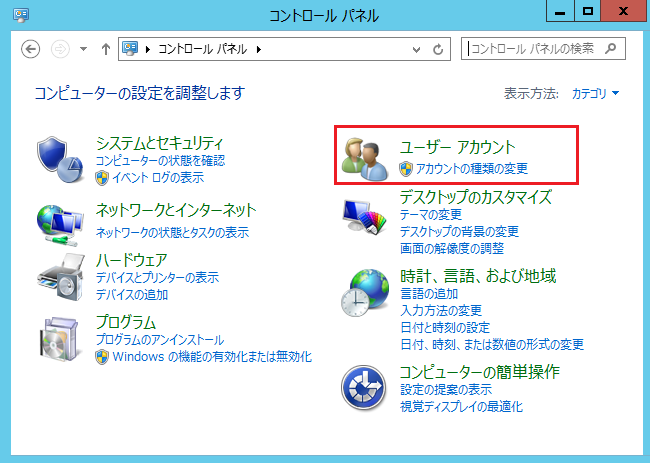
Task: Click the refresh button in address bar
Action: click(x=438, y=49)
